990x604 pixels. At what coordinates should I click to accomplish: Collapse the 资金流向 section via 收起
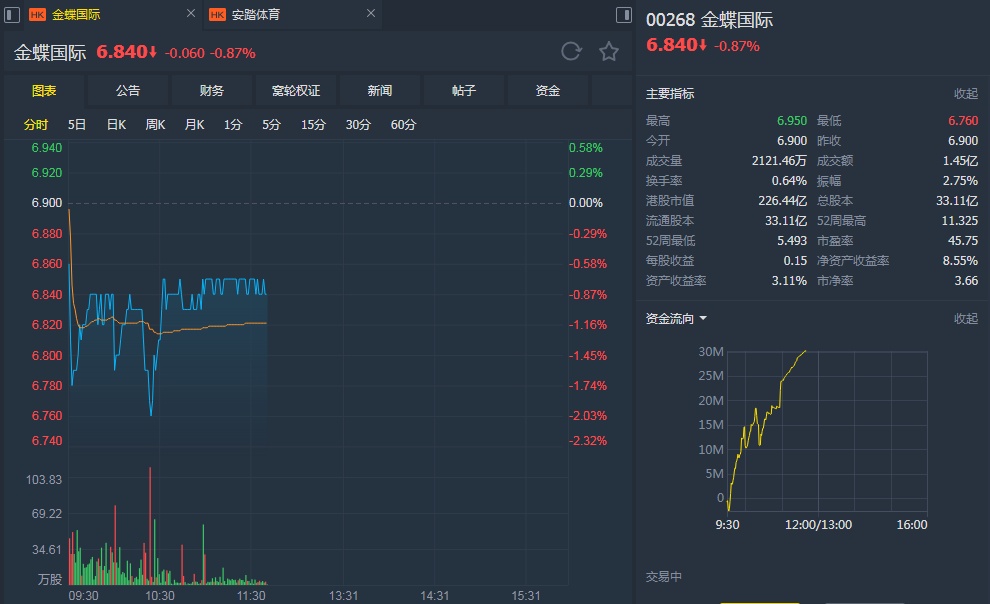(965, 319)
